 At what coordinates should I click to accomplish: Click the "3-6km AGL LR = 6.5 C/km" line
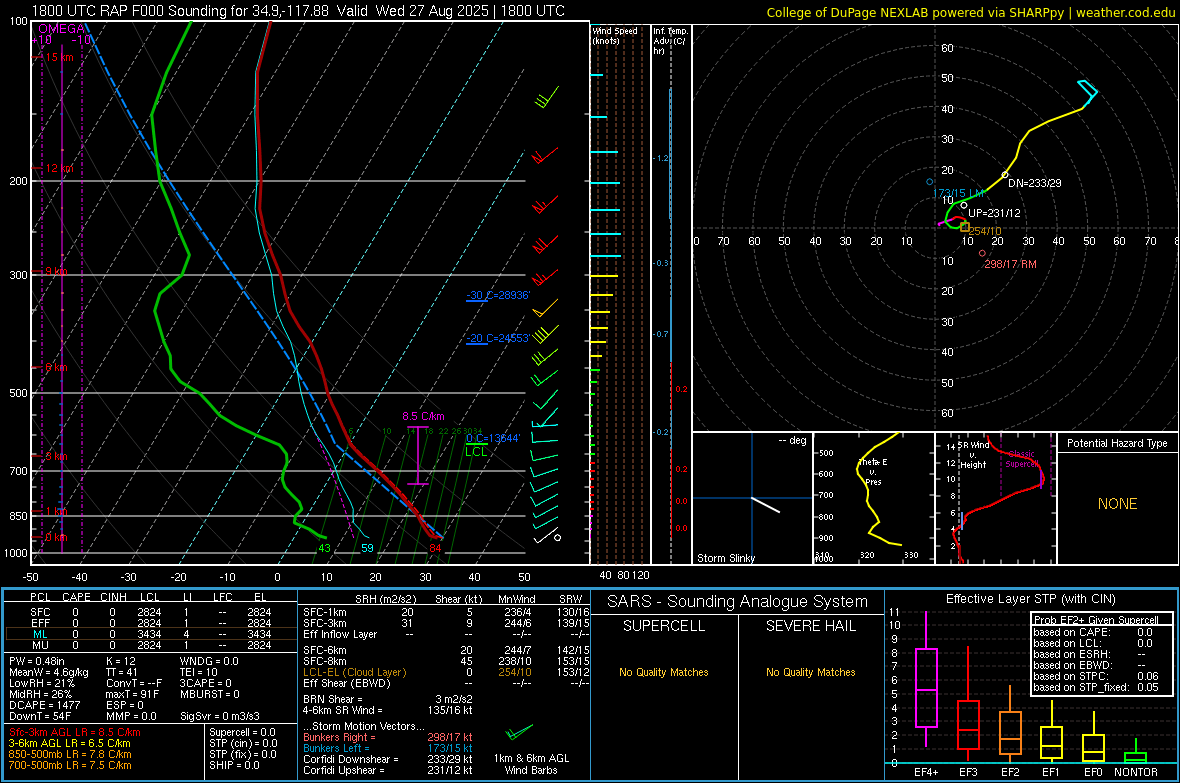70,743
